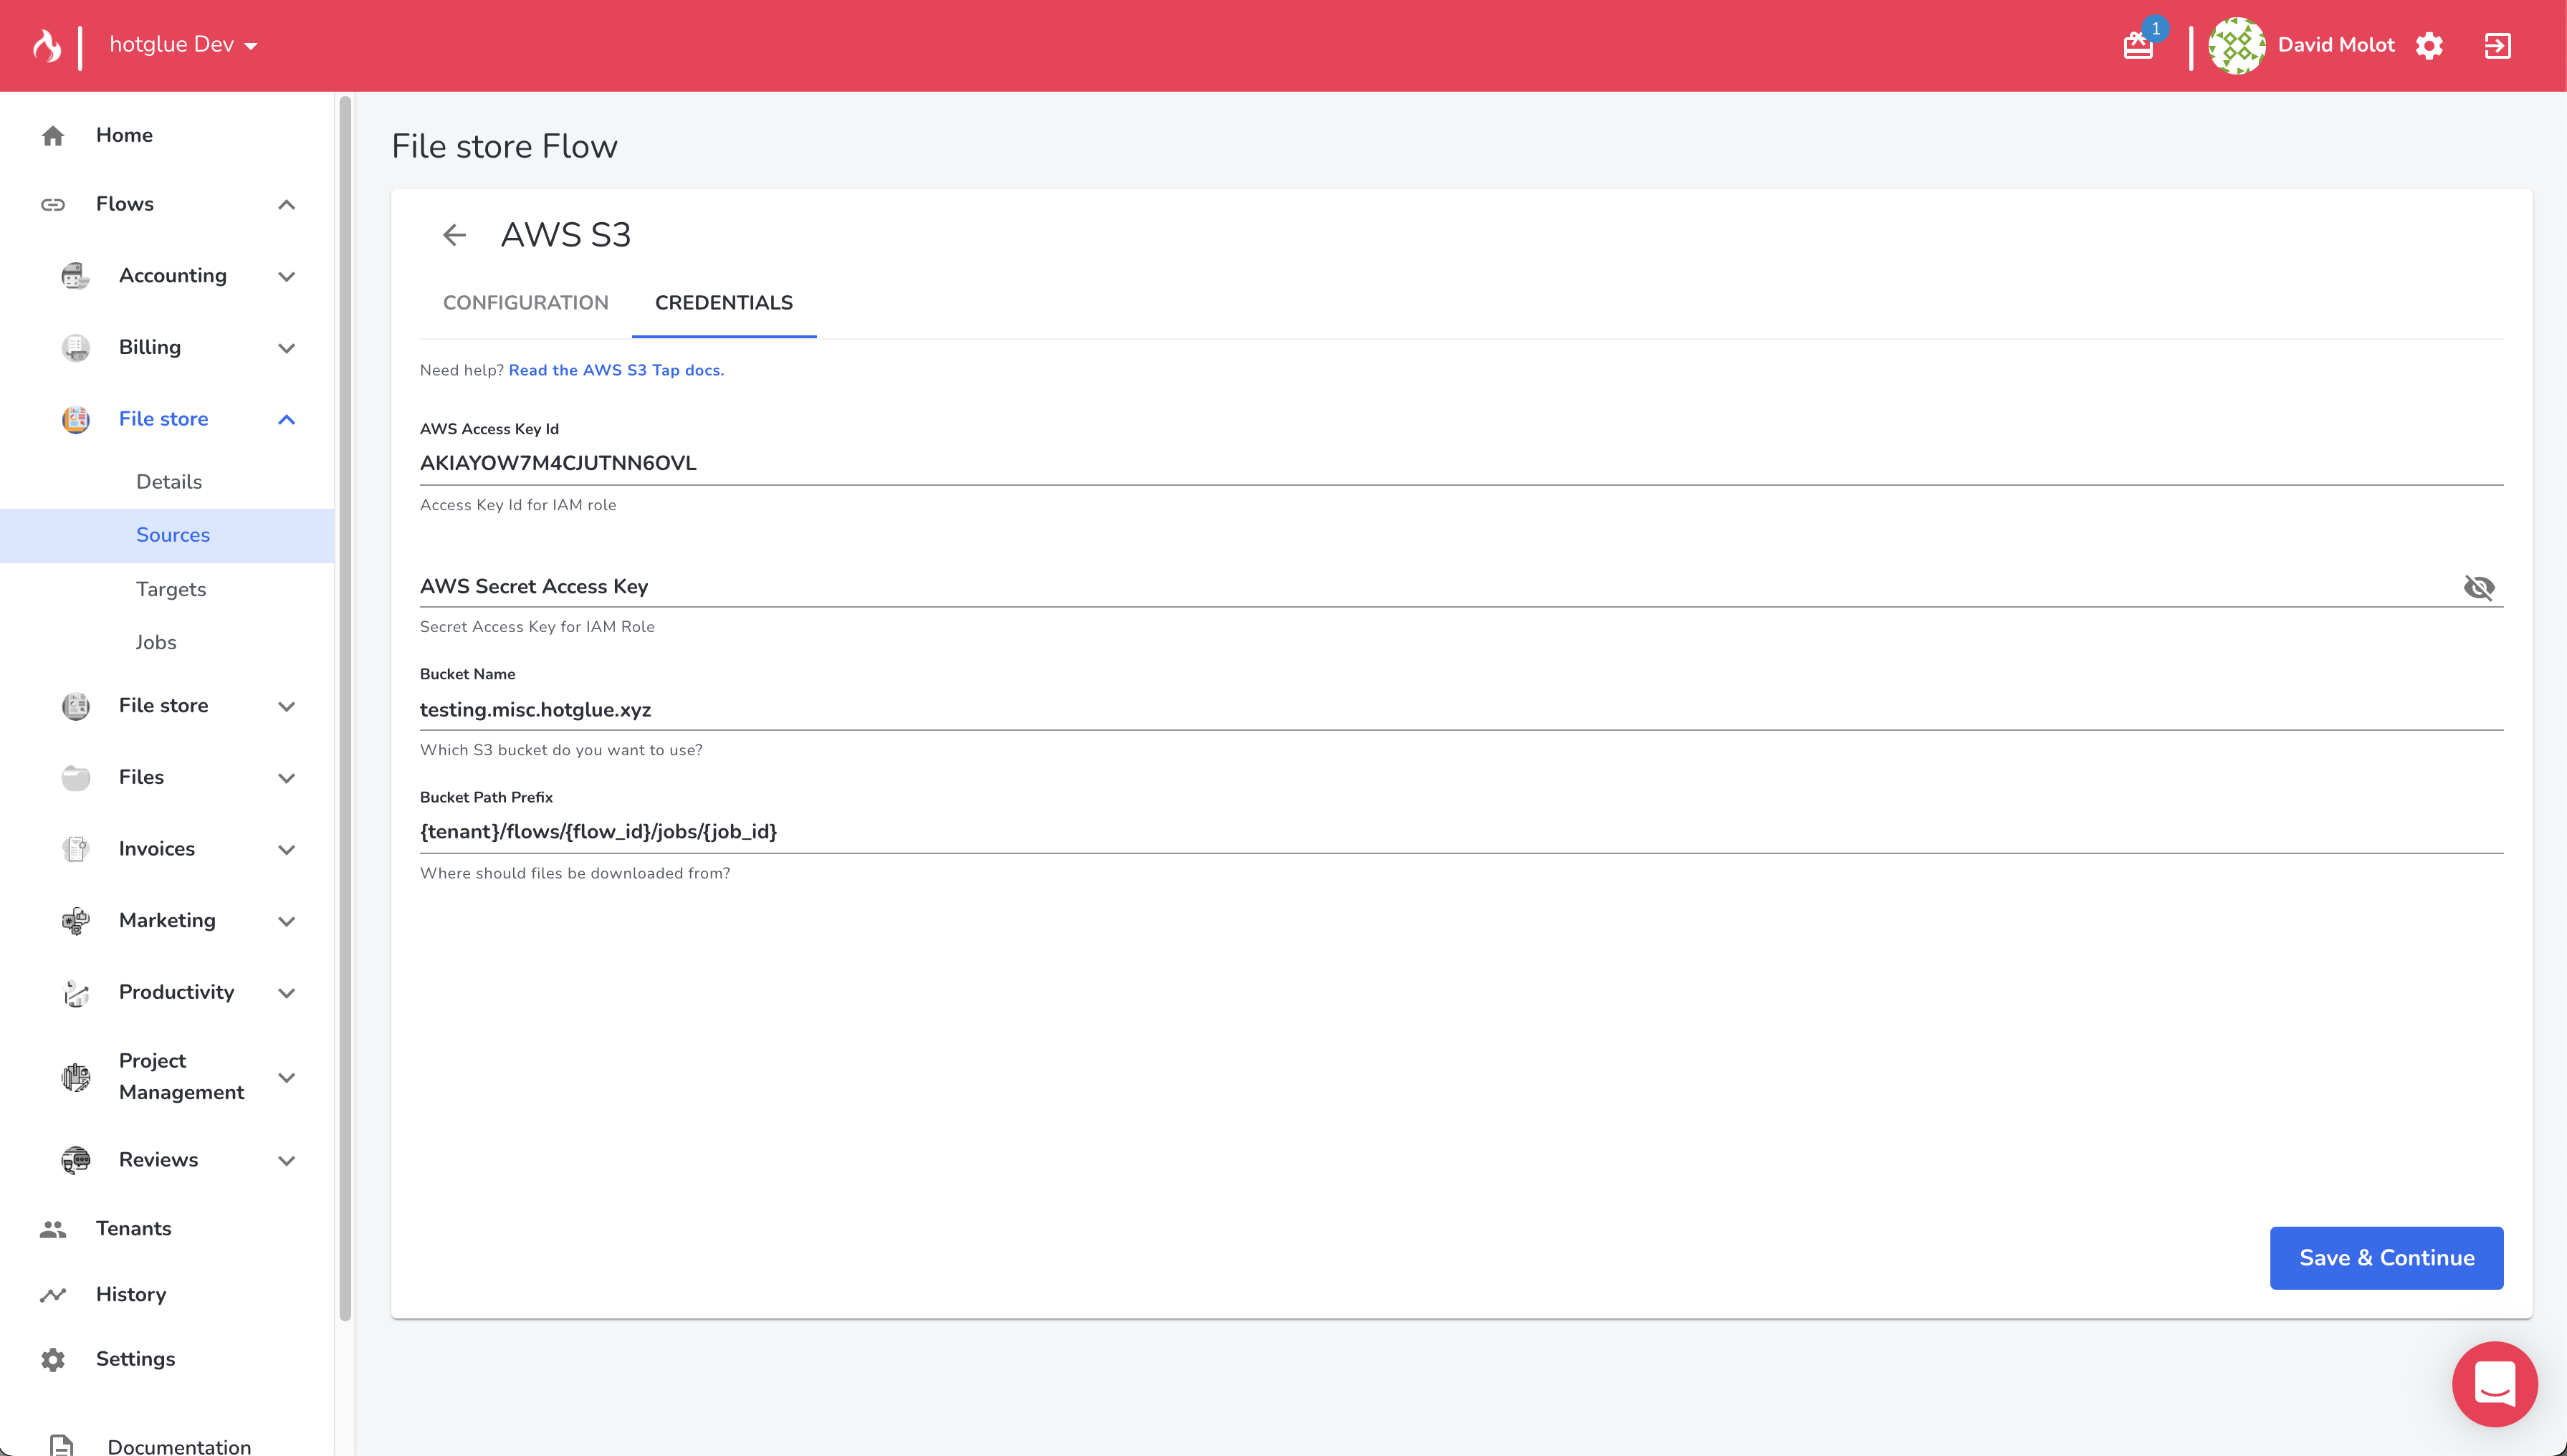Open the chat support bubble
2567x1456 pixels.
pyautogui.click(x=2494, y=1384)
